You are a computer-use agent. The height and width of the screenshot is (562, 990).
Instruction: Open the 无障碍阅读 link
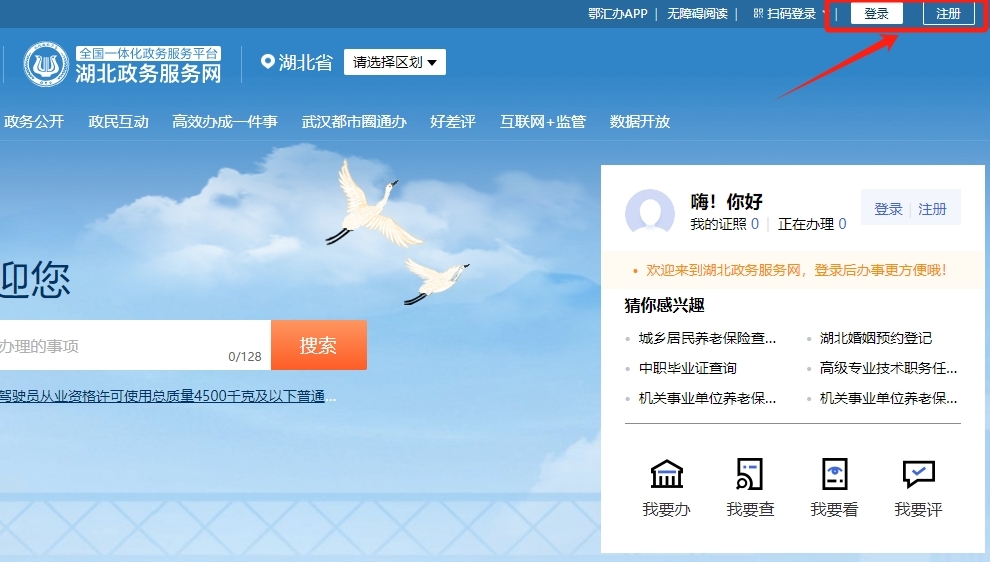[697, 13]
